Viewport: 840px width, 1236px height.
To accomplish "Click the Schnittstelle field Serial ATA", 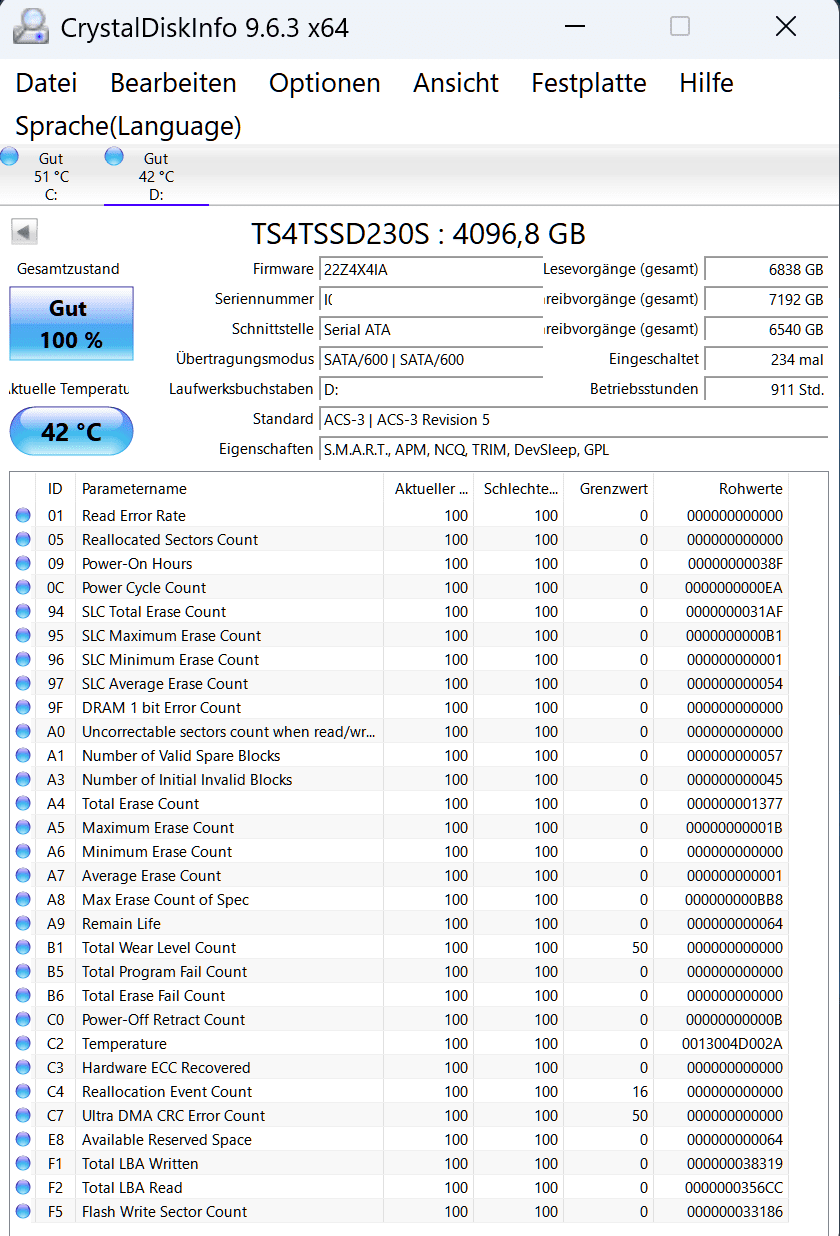I will 431,329.
